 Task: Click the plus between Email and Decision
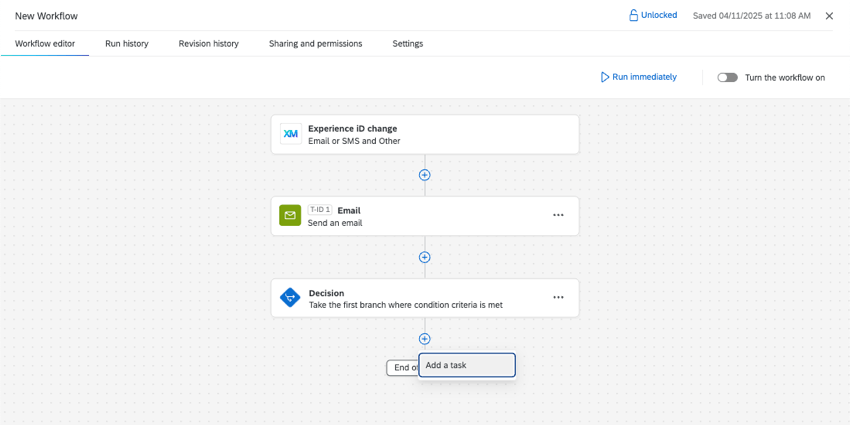424,257
